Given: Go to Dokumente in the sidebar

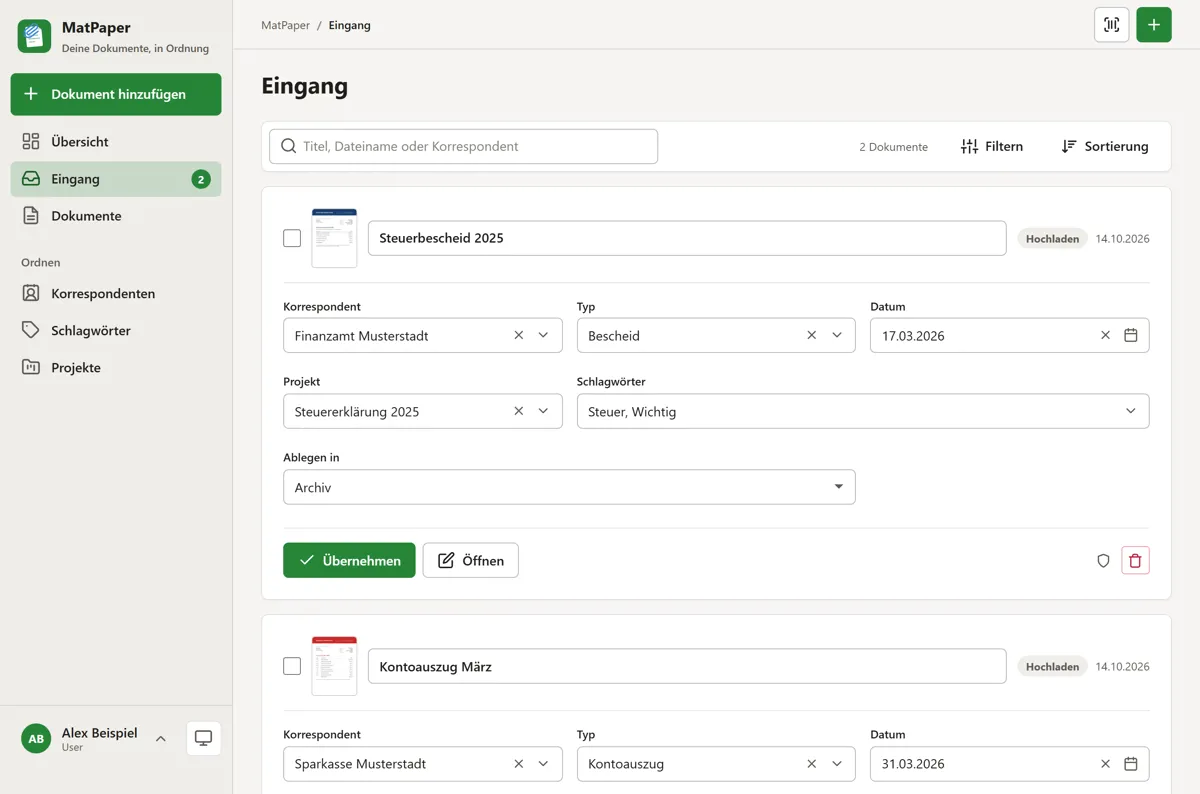Looking at the screenshot, I should [116, 216].
